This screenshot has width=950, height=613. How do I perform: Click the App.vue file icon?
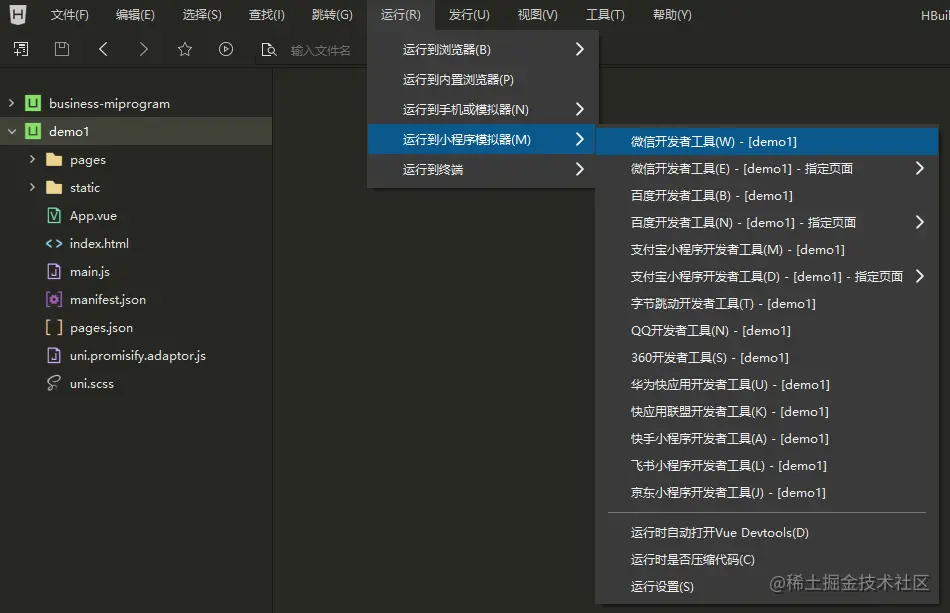point(54,215)
